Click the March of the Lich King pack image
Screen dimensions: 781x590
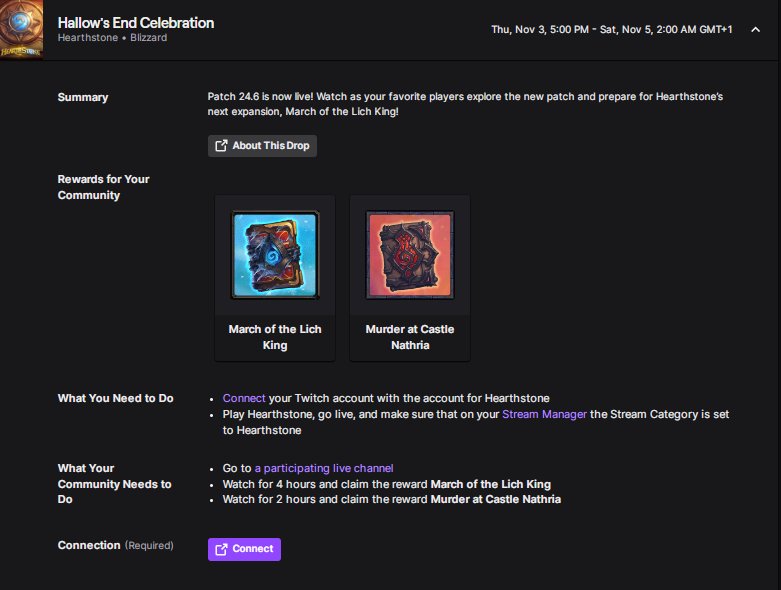[x=275, y=254]
